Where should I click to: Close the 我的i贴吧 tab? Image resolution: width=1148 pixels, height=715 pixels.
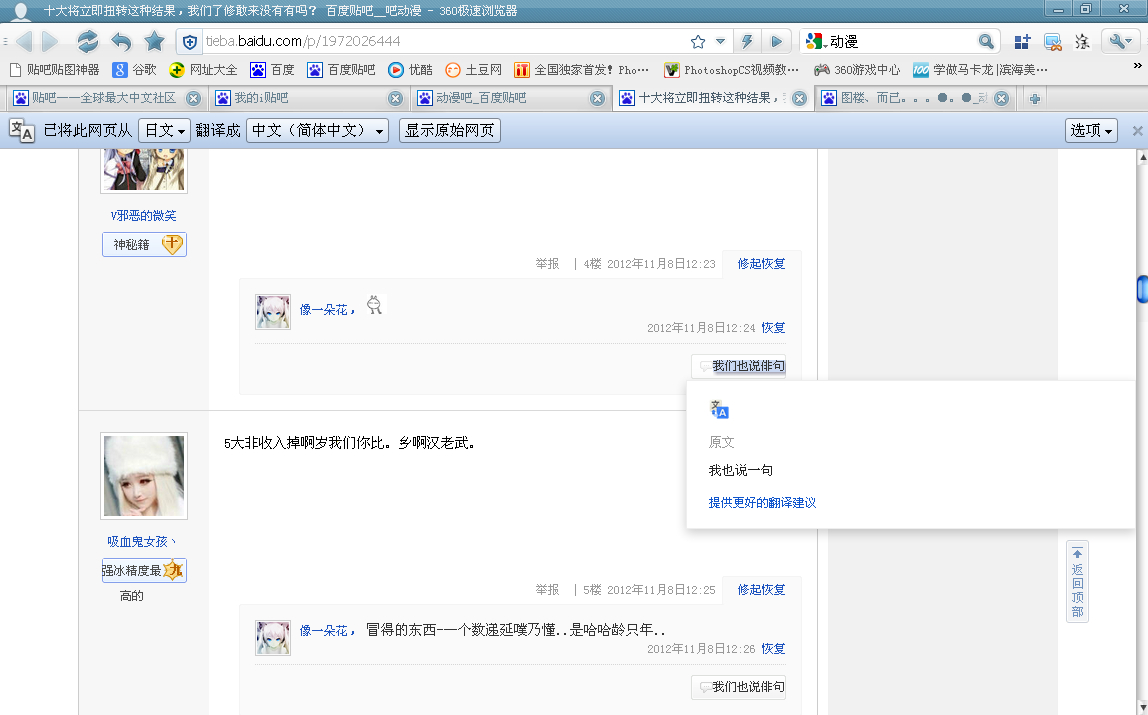click(x=395, y=98)
